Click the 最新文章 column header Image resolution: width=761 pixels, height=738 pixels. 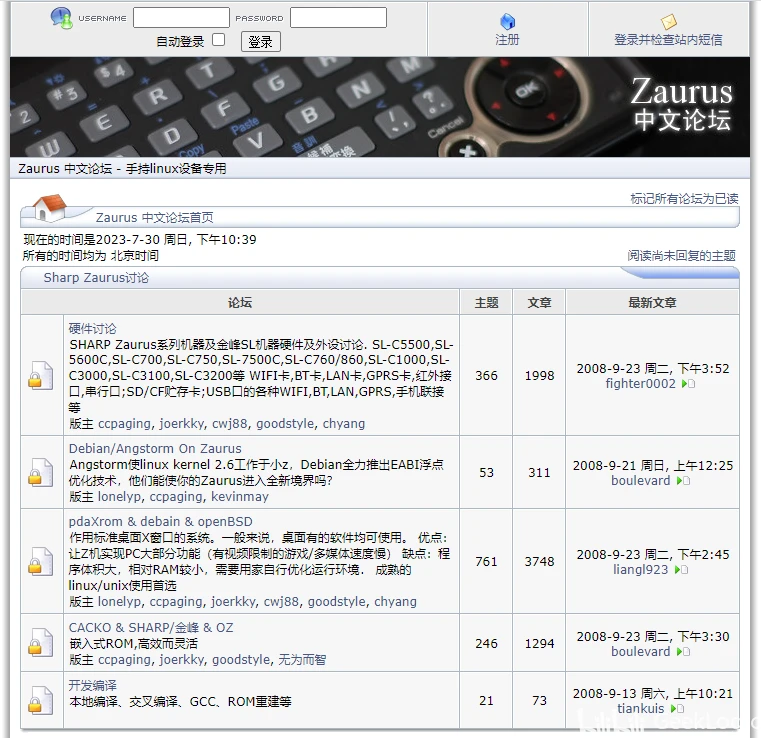point(652,302)
